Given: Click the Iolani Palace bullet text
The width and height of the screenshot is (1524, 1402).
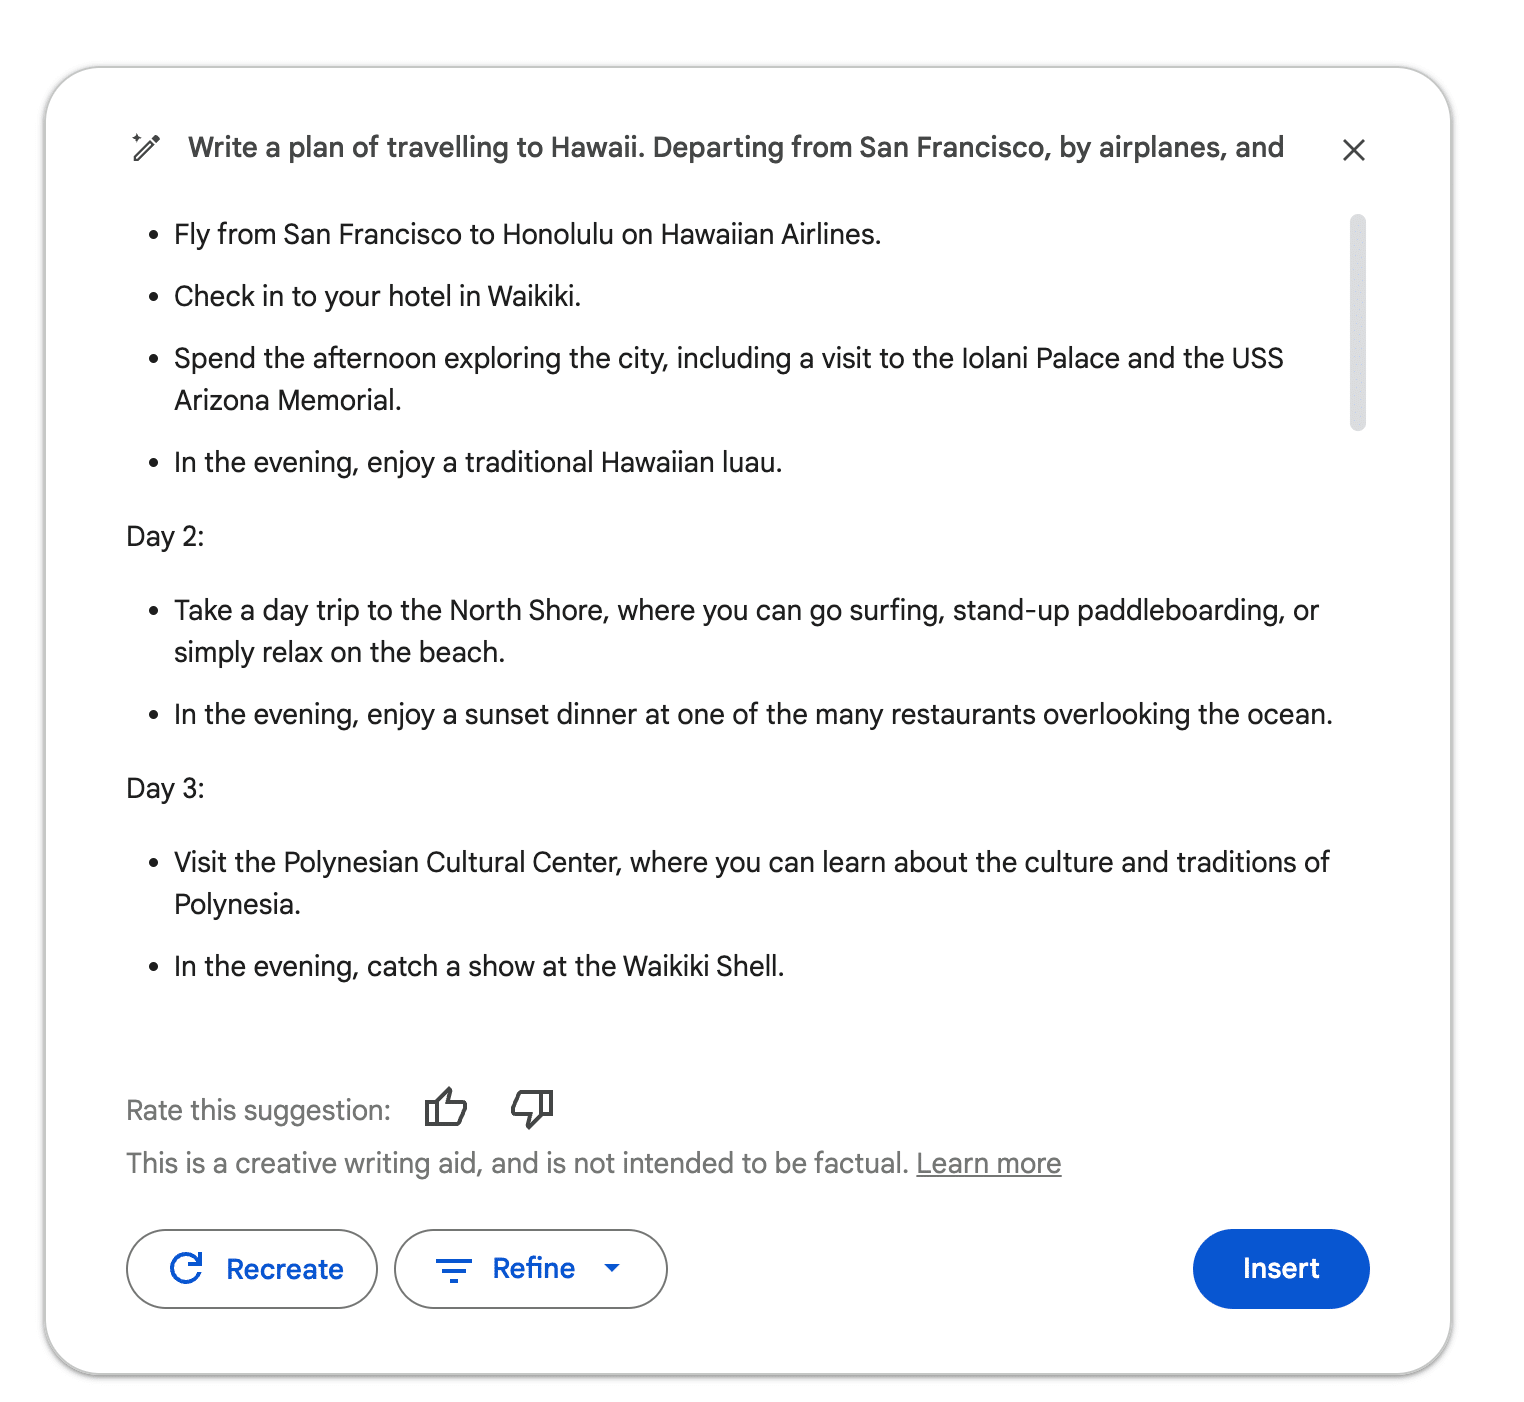Looking at the screenshot, I should [x=727, y=359].
